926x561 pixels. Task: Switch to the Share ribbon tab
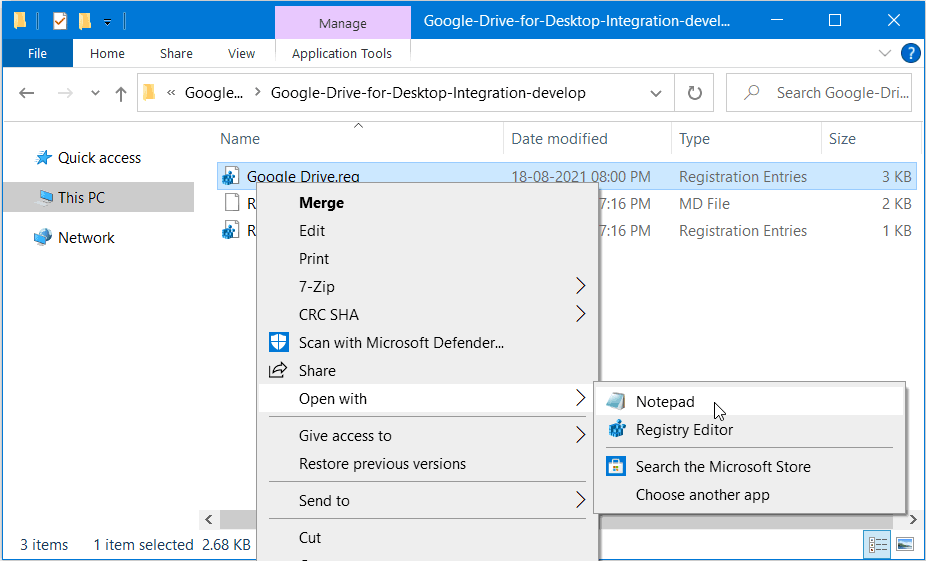pyautogui.click(x=176, y=53)
